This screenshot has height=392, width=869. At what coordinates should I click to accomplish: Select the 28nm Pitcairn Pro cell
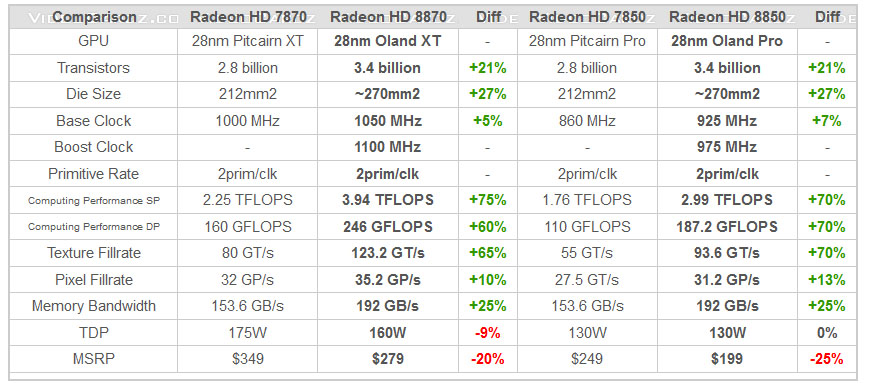point(587,41)
